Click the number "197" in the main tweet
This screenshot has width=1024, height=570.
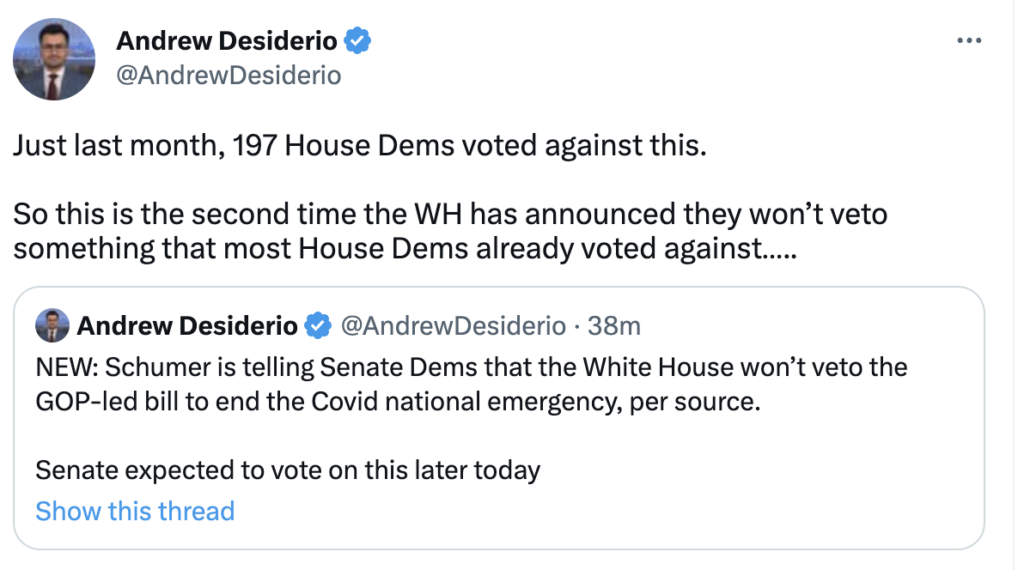254,146
